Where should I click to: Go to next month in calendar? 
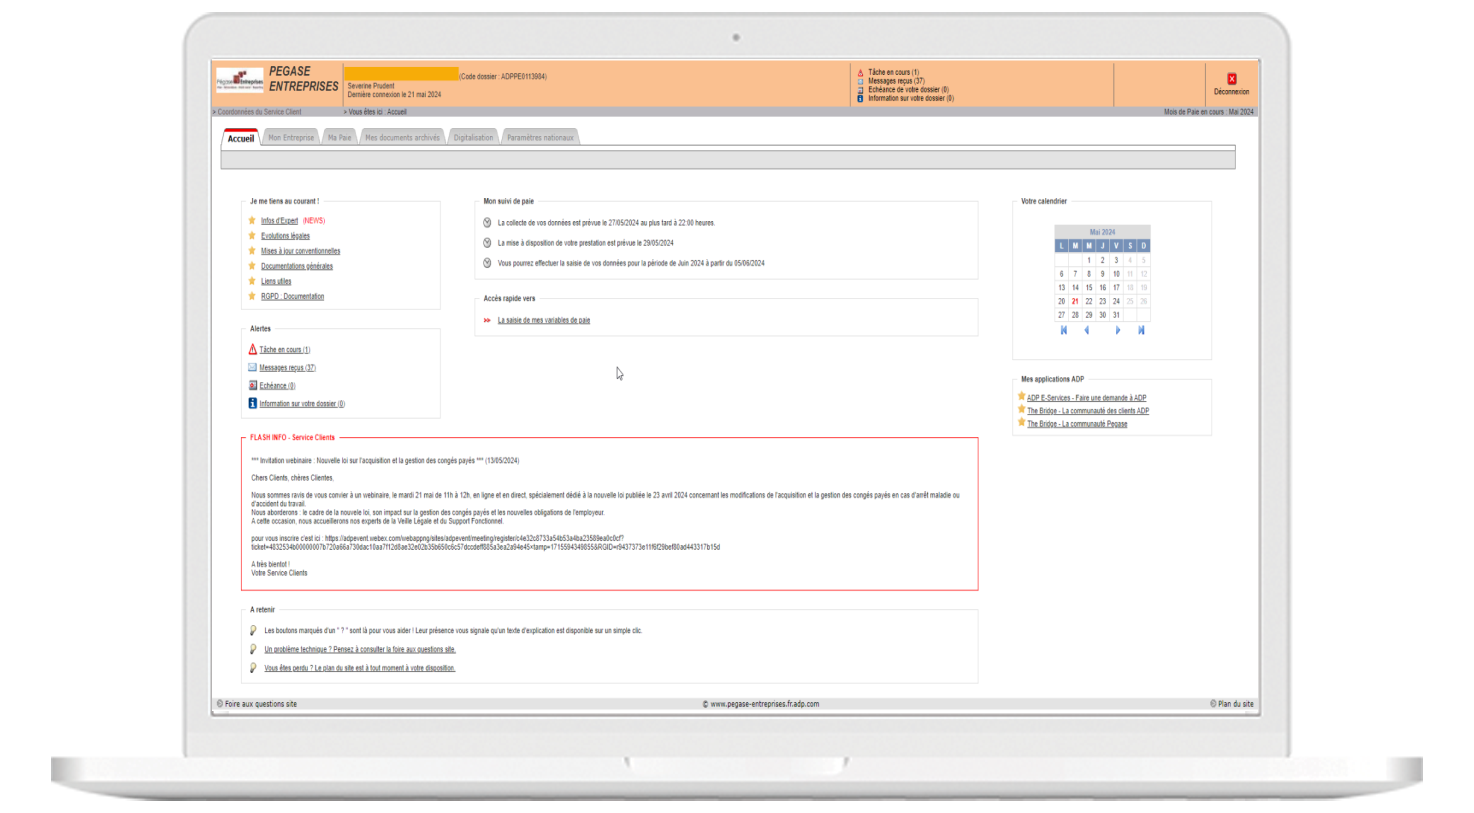click(1117, 330)
